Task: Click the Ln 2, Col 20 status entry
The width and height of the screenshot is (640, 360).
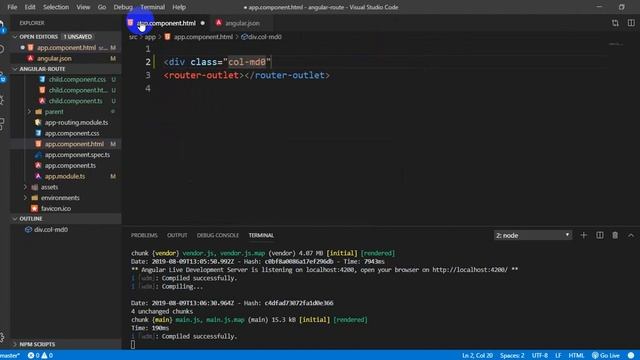Action: [477, 356]
